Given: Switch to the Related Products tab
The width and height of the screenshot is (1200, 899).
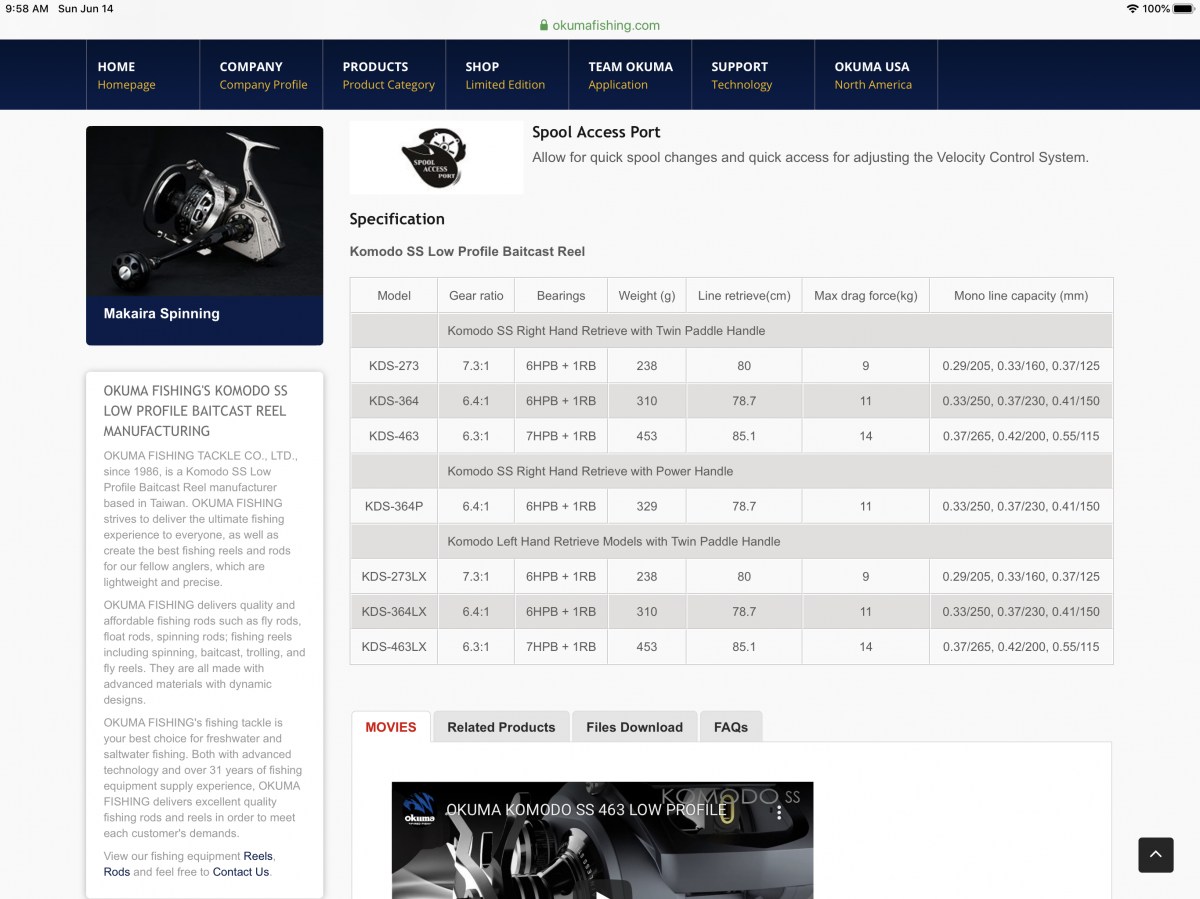Looking at the screenshot, I should [501, 727].
